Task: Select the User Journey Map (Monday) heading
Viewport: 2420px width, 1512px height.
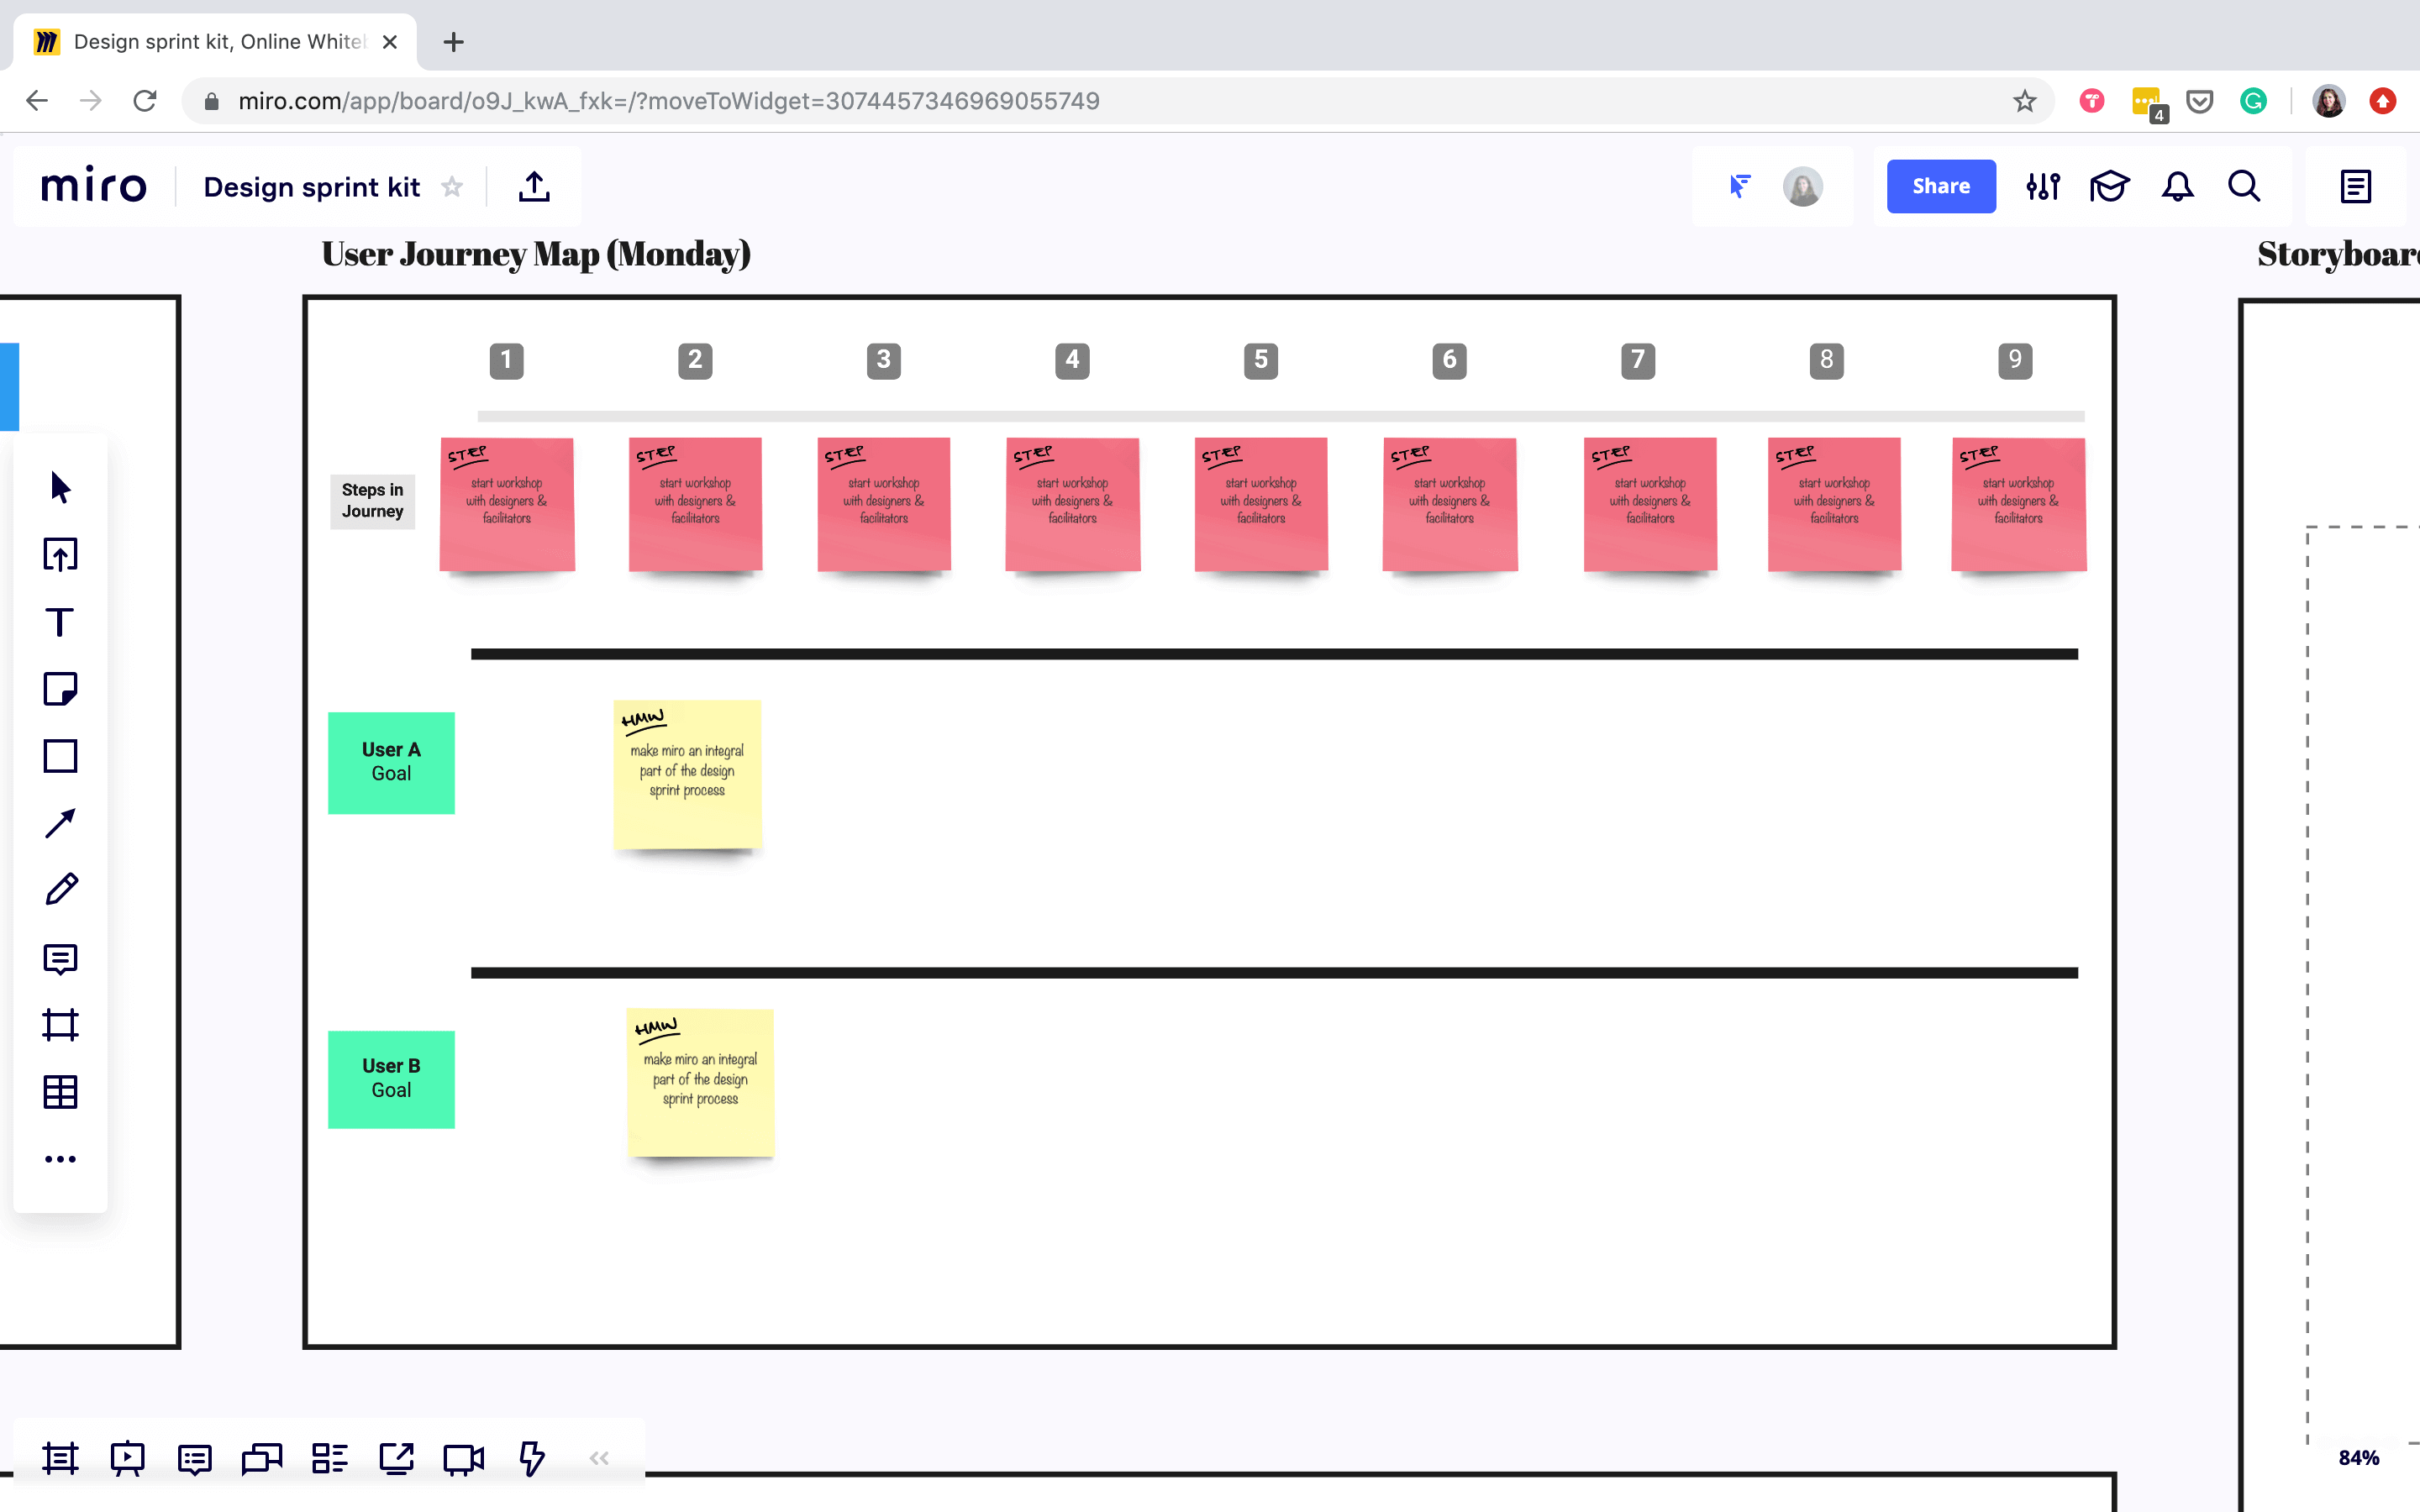Action: coord(536,254)
